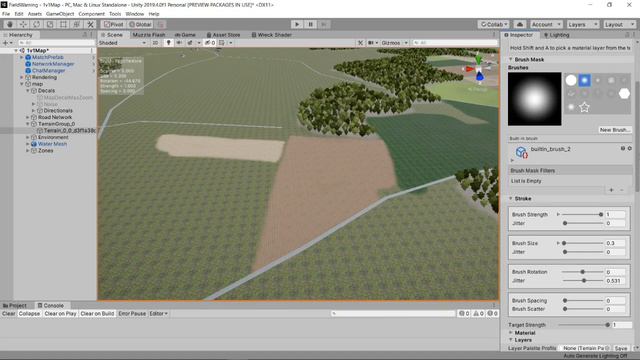This screenshot has height=360, width=640.
Task: Adjust the Brush Rotation slider
Action: pyautogui.click(x=583, y=271)
